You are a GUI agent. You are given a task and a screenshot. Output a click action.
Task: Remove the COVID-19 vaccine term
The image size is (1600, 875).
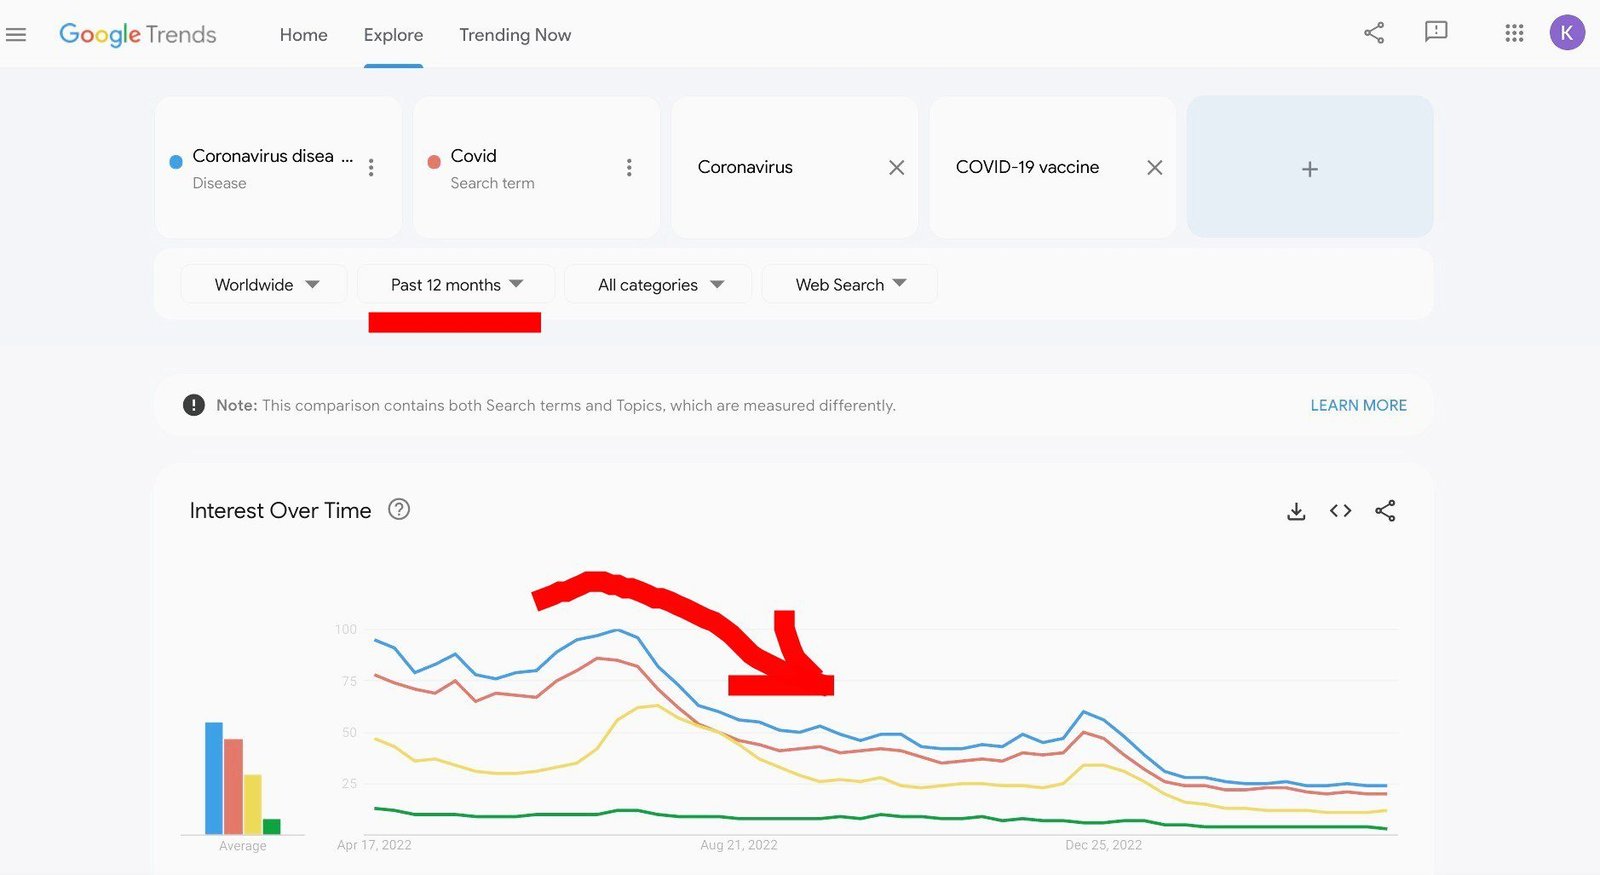tap(1154, 168)
